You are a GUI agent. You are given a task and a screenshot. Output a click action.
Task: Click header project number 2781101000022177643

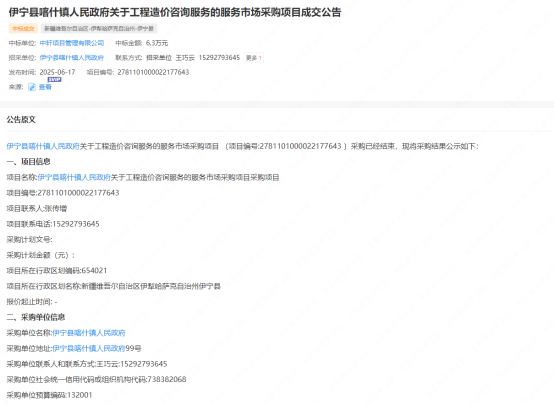(153, 72)
